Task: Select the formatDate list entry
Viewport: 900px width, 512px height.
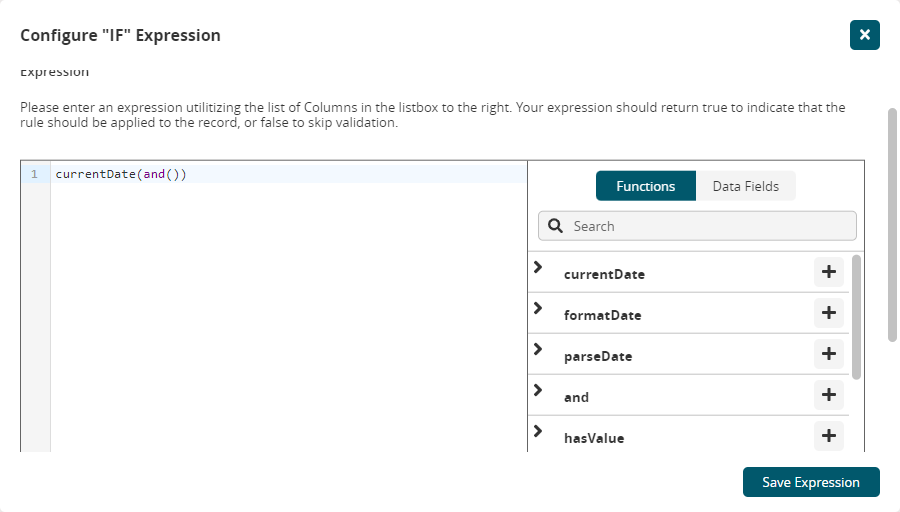Action: (603, 315)
